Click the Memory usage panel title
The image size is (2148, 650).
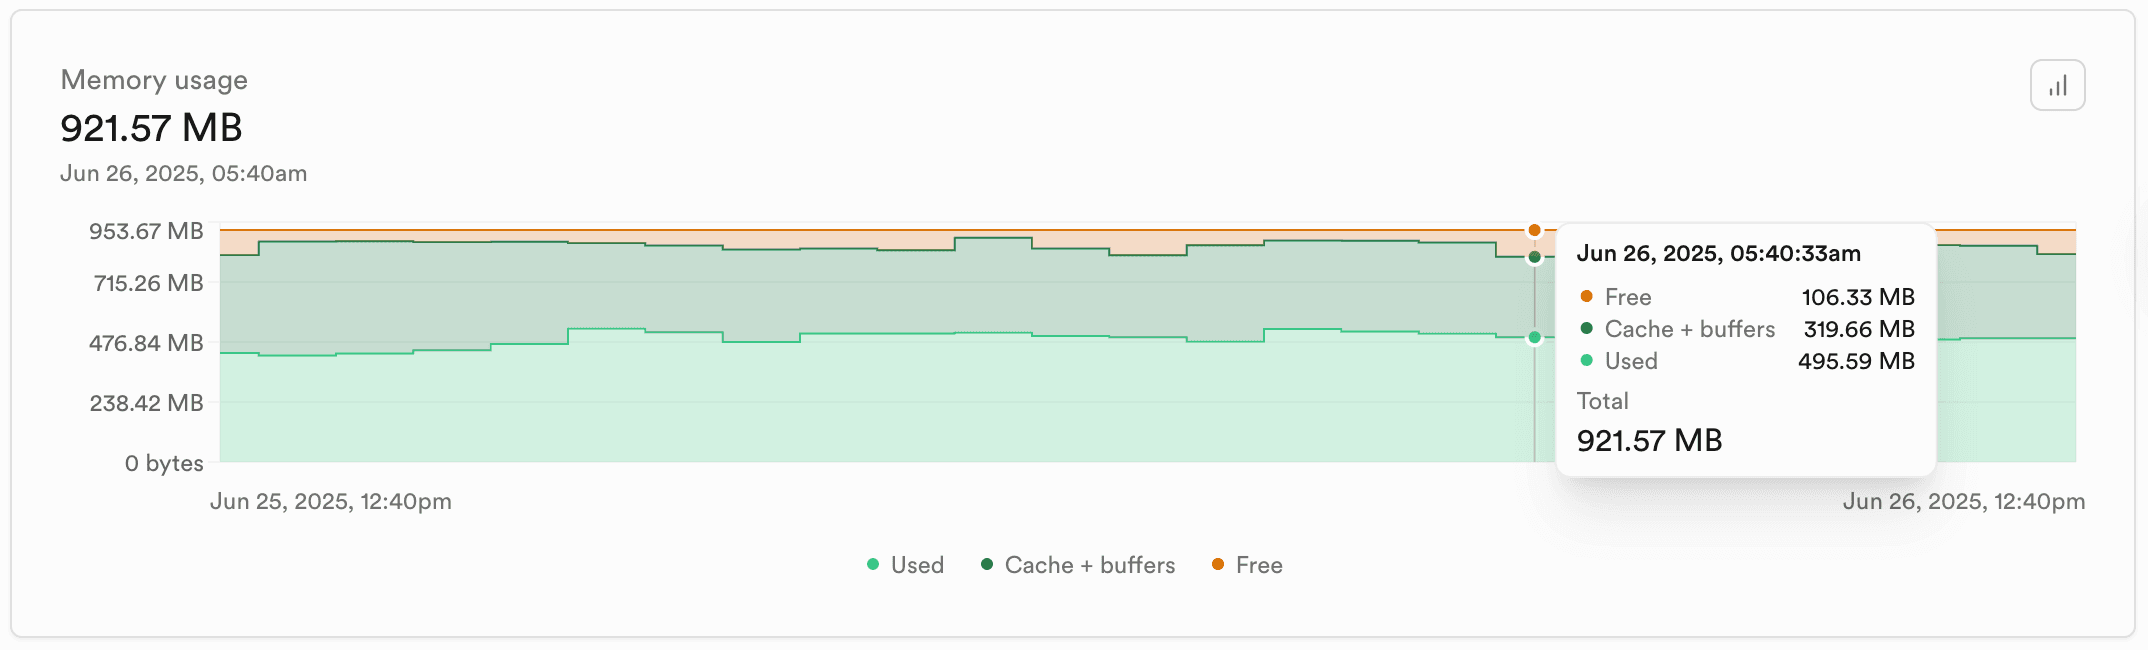pos(154,80)
